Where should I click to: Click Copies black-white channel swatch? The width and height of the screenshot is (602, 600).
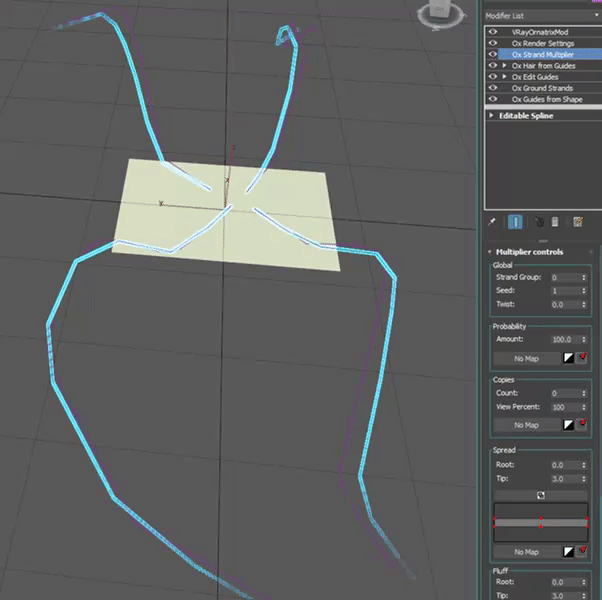[568, 425]
